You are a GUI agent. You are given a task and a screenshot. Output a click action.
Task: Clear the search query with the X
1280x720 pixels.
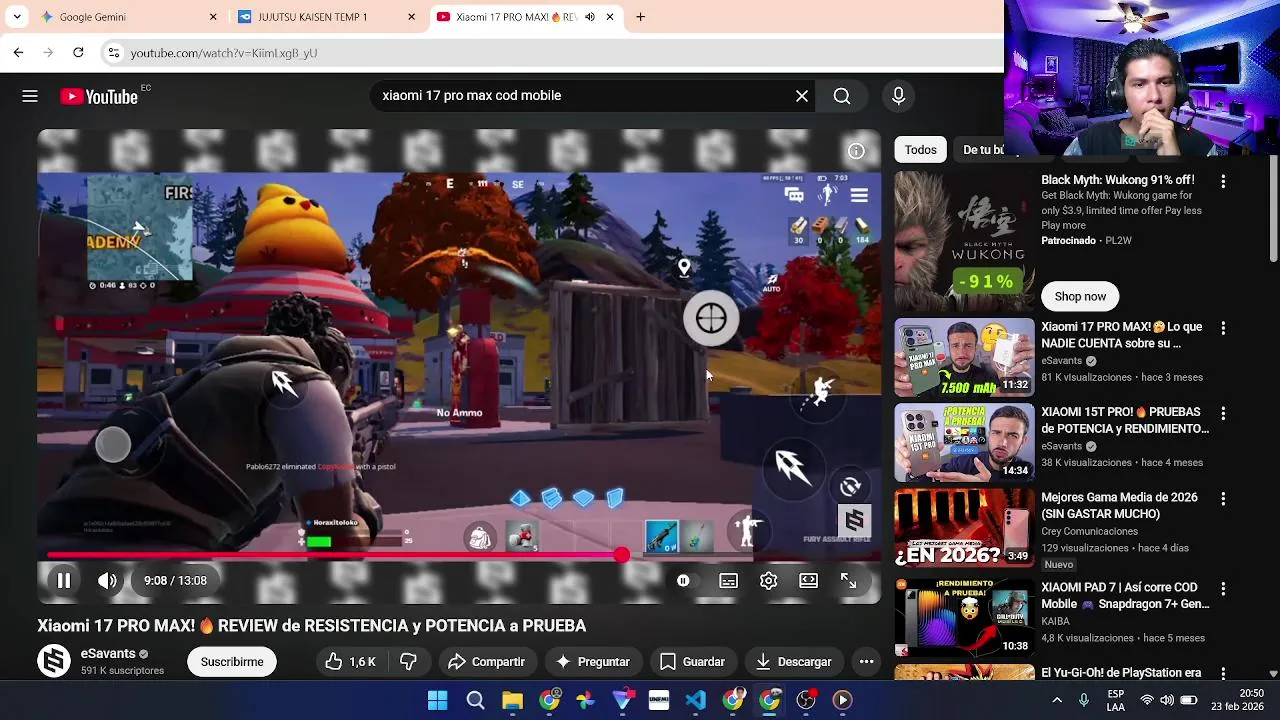click(x=802, y=96)
